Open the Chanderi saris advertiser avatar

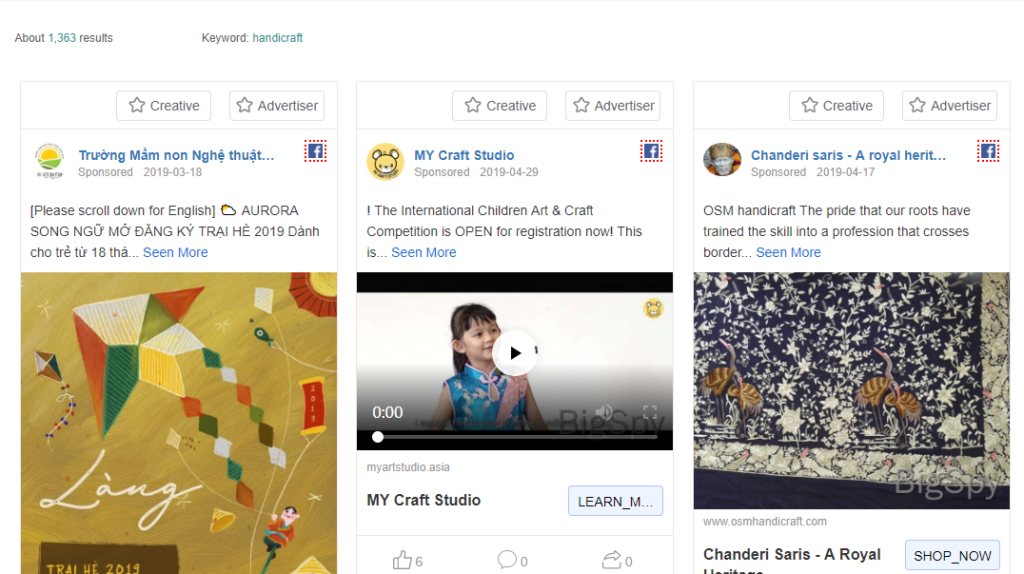722,160
